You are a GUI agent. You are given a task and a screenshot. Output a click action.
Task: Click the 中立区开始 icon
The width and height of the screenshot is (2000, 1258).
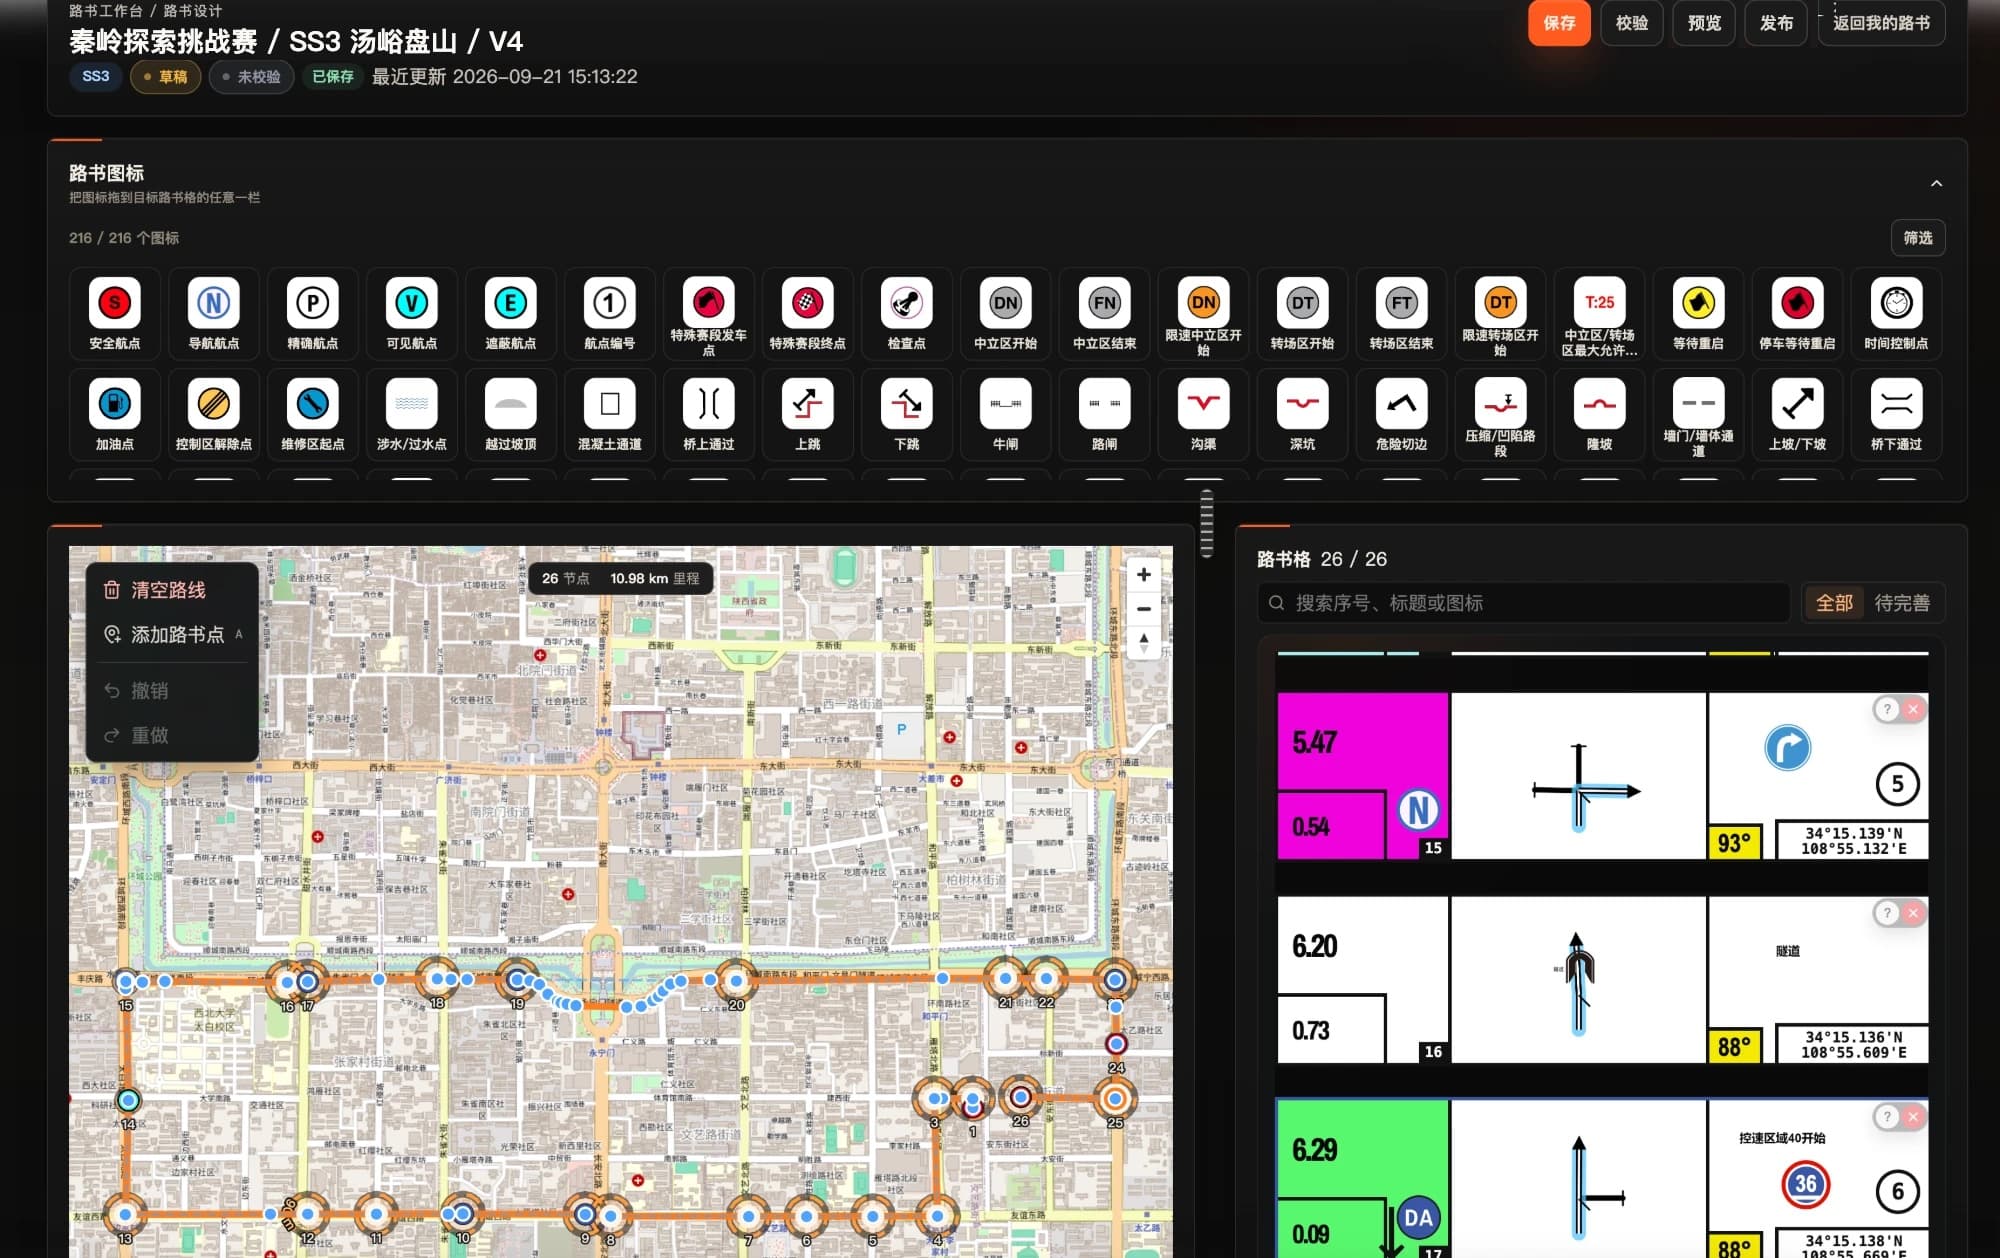[x=1005, y=313]
